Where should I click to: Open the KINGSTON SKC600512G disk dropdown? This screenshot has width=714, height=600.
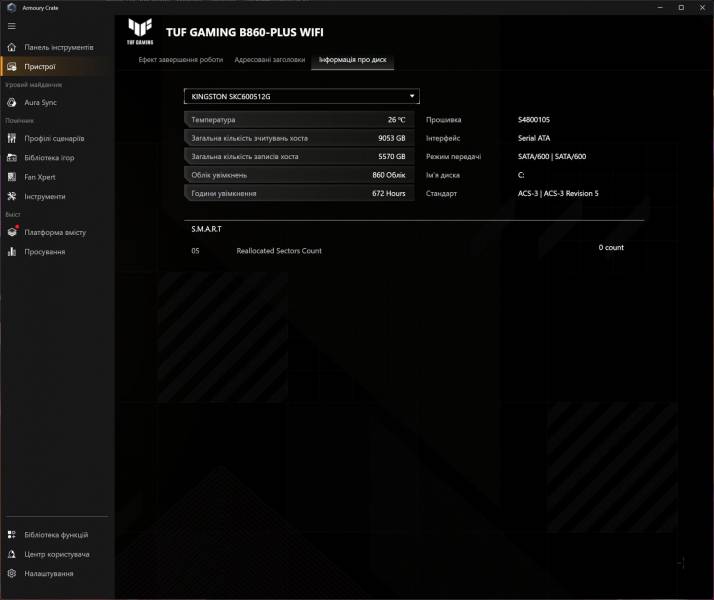point(301,97)
